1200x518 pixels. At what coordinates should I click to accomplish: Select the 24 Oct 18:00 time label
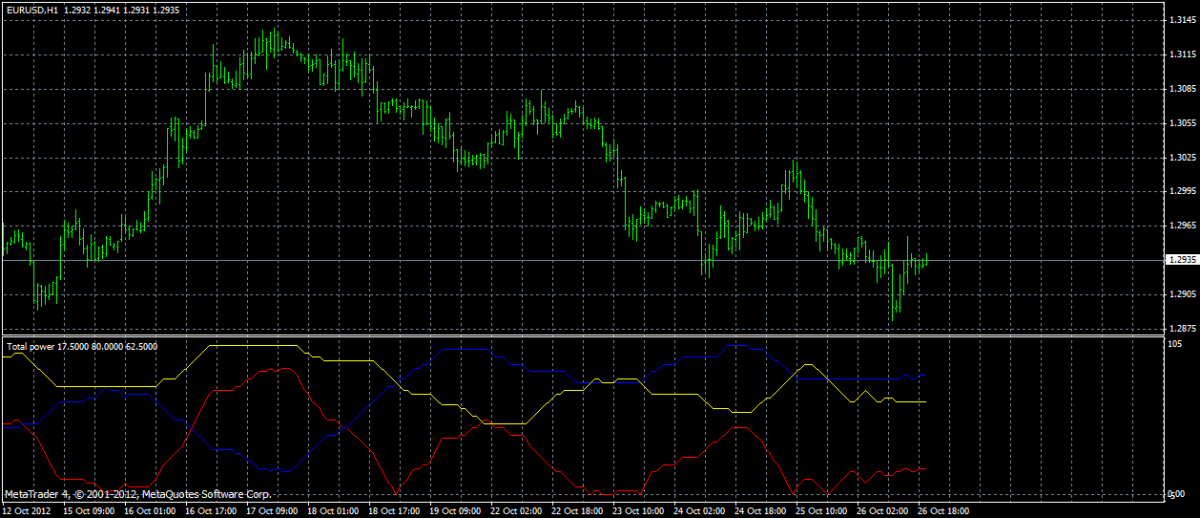(x=759, y=510)
